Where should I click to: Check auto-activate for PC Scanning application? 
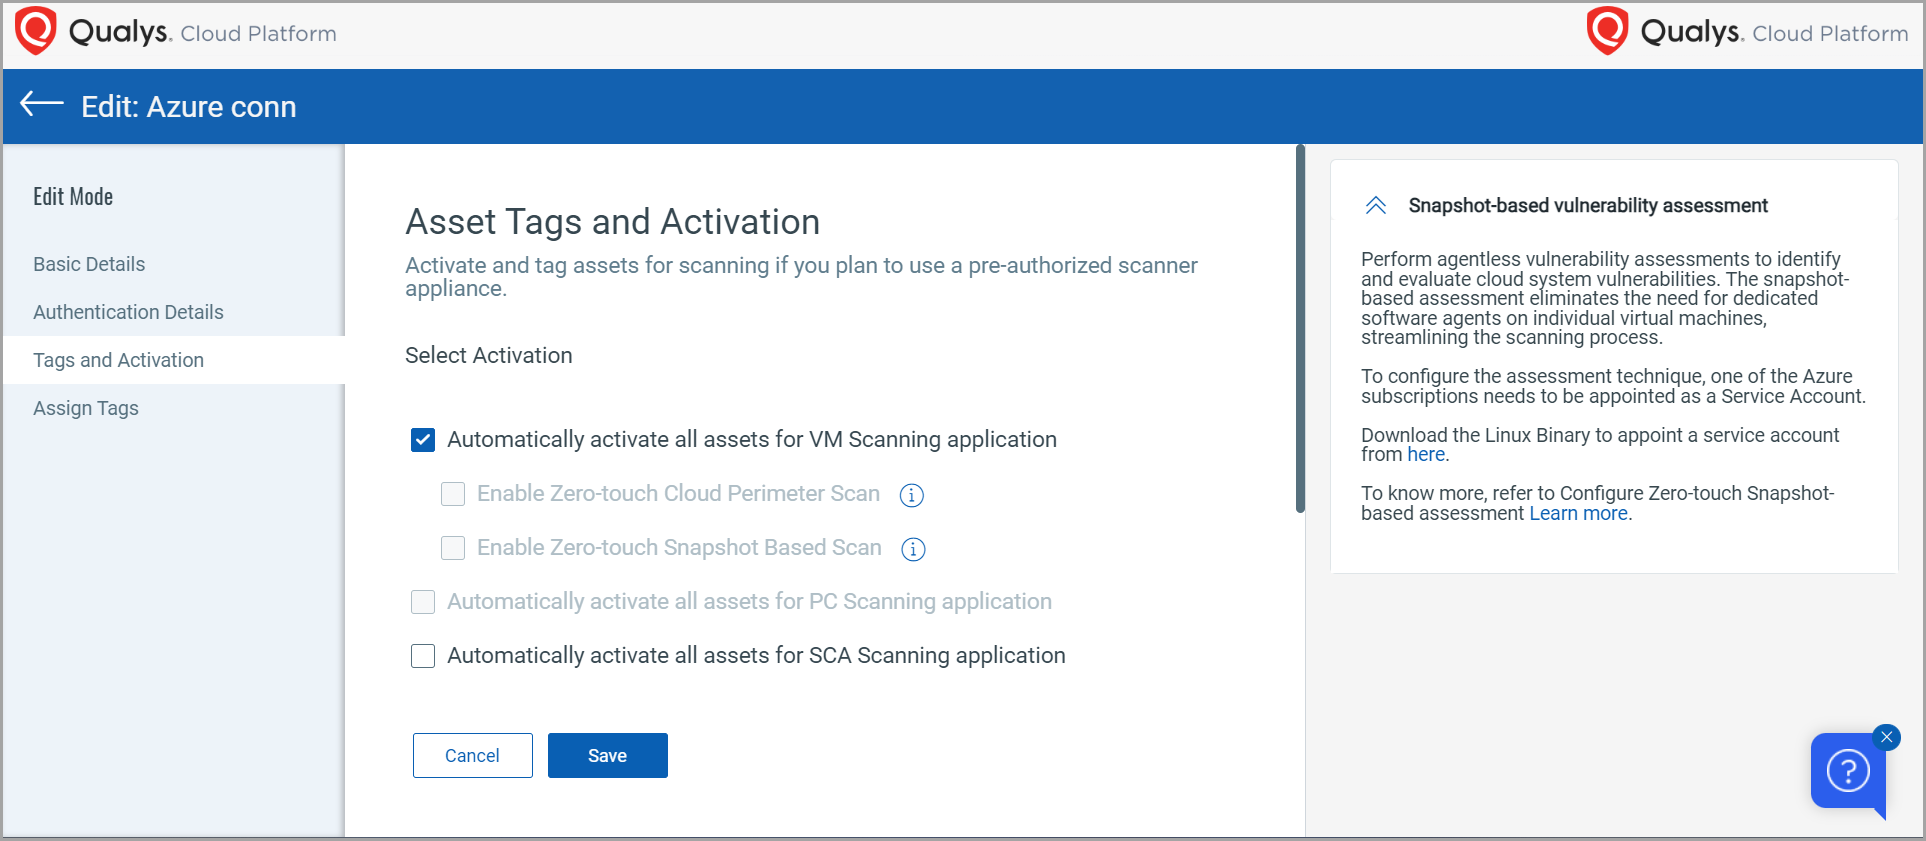pos(423,602)
